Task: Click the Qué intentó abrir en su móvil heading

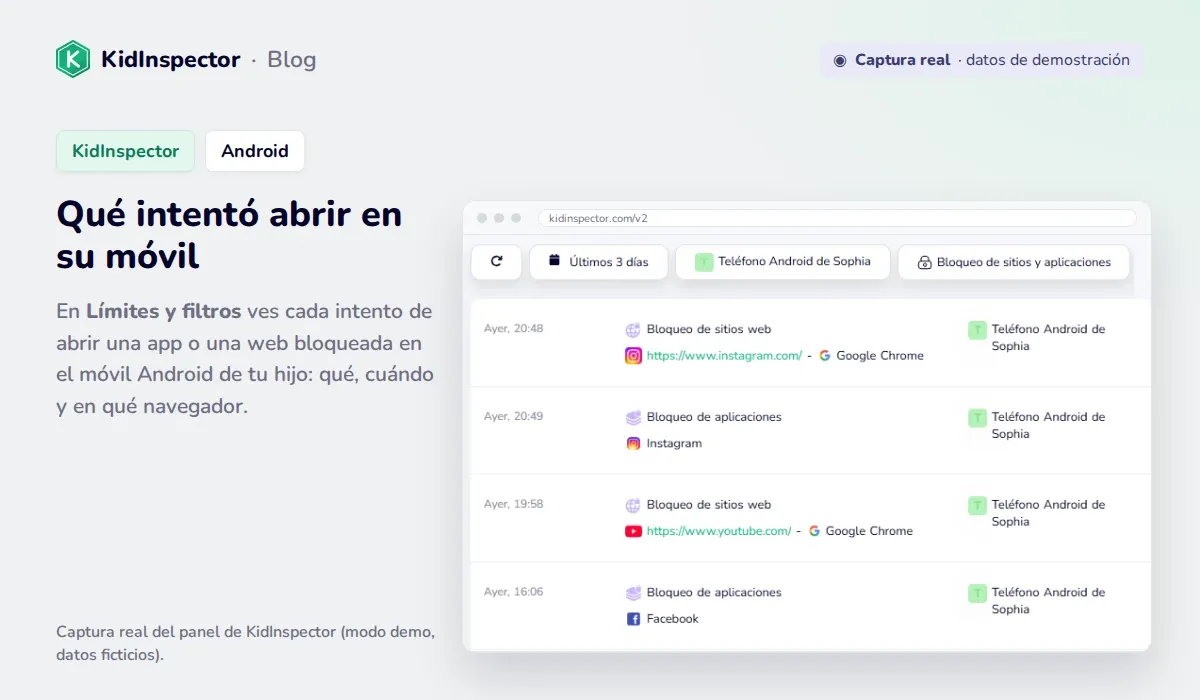Action: pos(230,235)
